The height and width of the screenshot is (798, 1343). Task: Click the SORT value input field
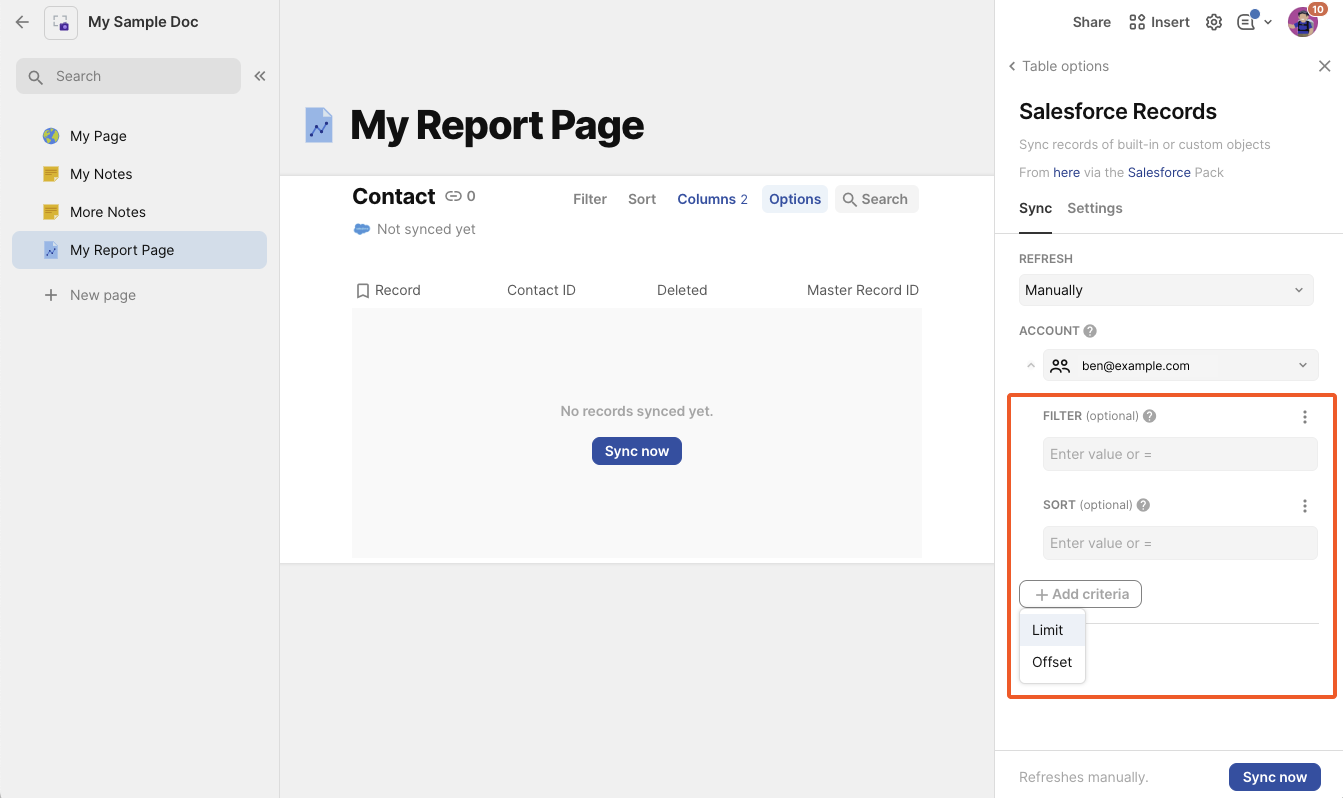click(x=1180, y=543)
